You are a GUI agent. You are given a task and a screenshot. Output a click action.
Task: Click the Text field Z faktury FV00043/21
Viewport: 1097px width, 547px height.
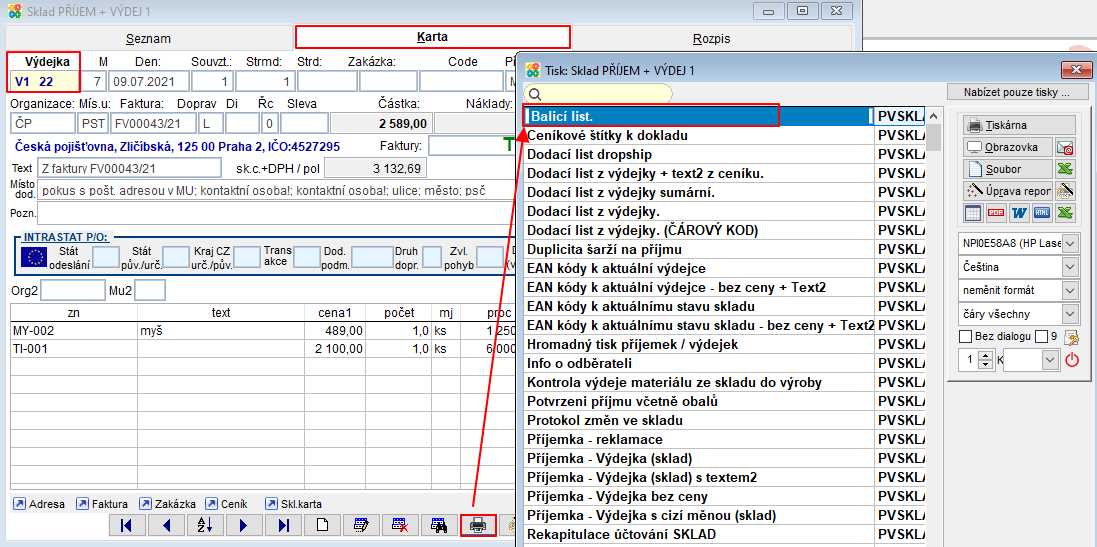(x=130, y=168)
